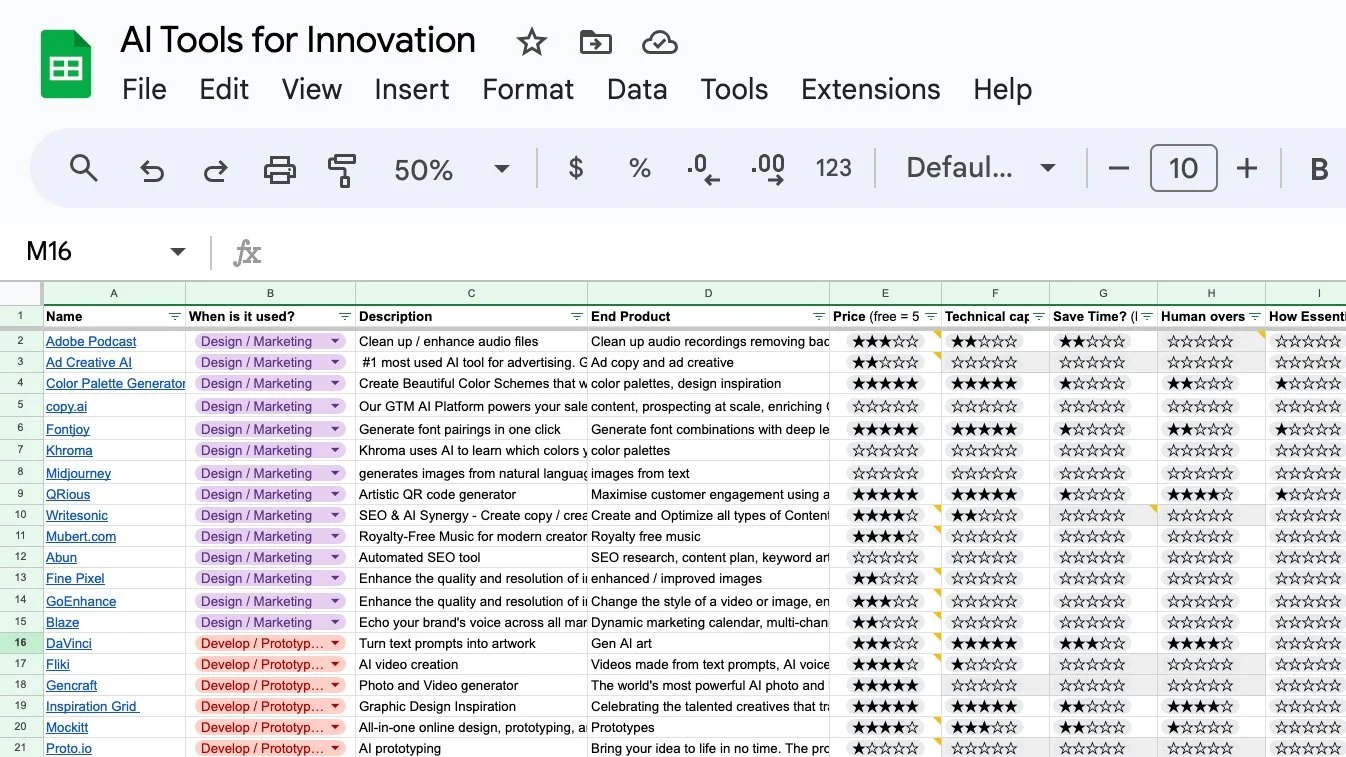This screenshot has height=757, width=1346.
Task: Open the View menu
Action: [312, 89]
